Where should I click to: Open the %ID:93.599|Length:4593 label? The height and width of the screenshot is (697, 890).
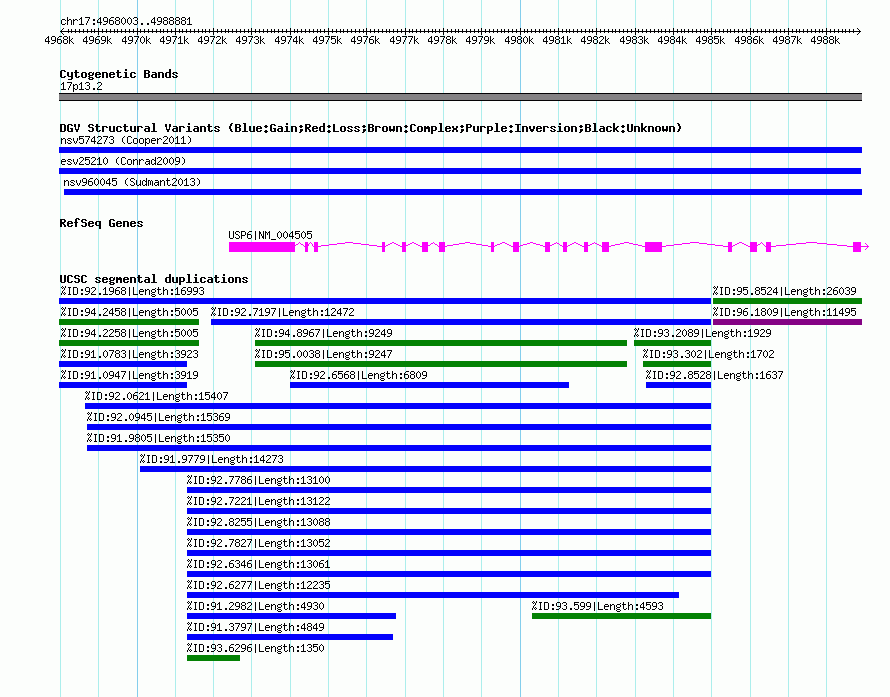598,606
